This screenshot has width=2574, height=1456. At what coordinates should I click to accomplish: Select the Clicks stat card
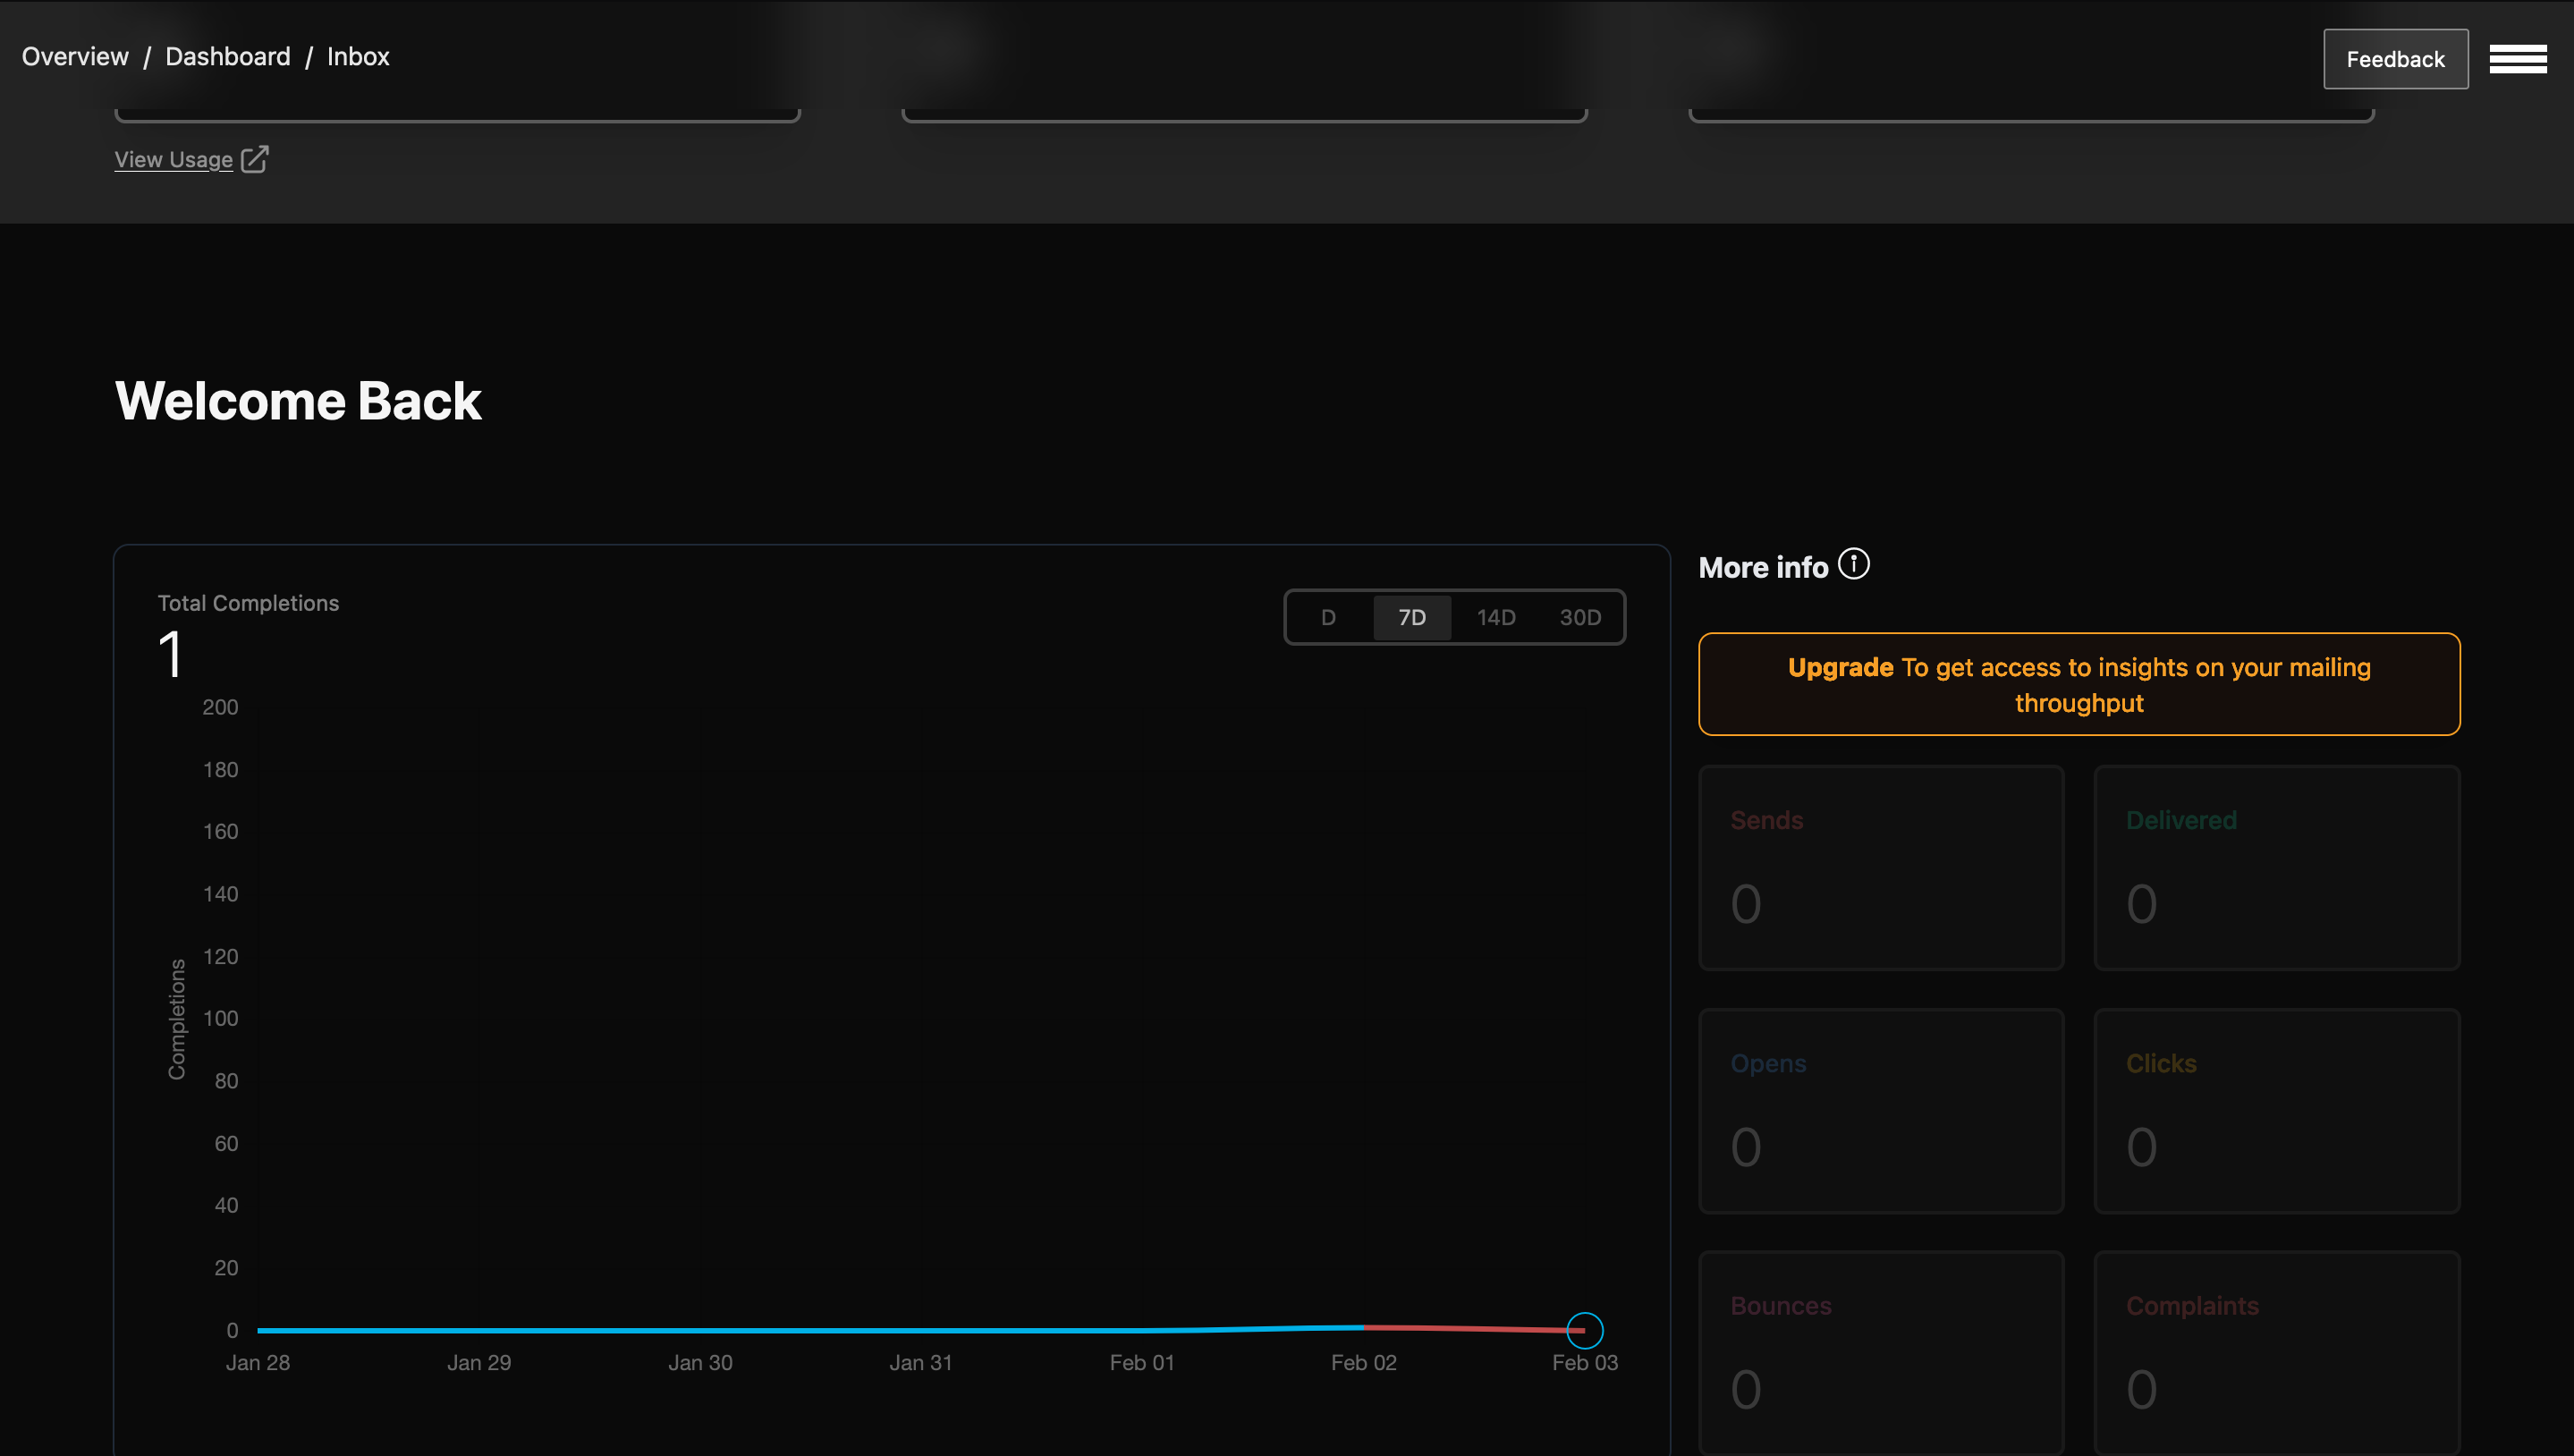click(2276, 1110)
